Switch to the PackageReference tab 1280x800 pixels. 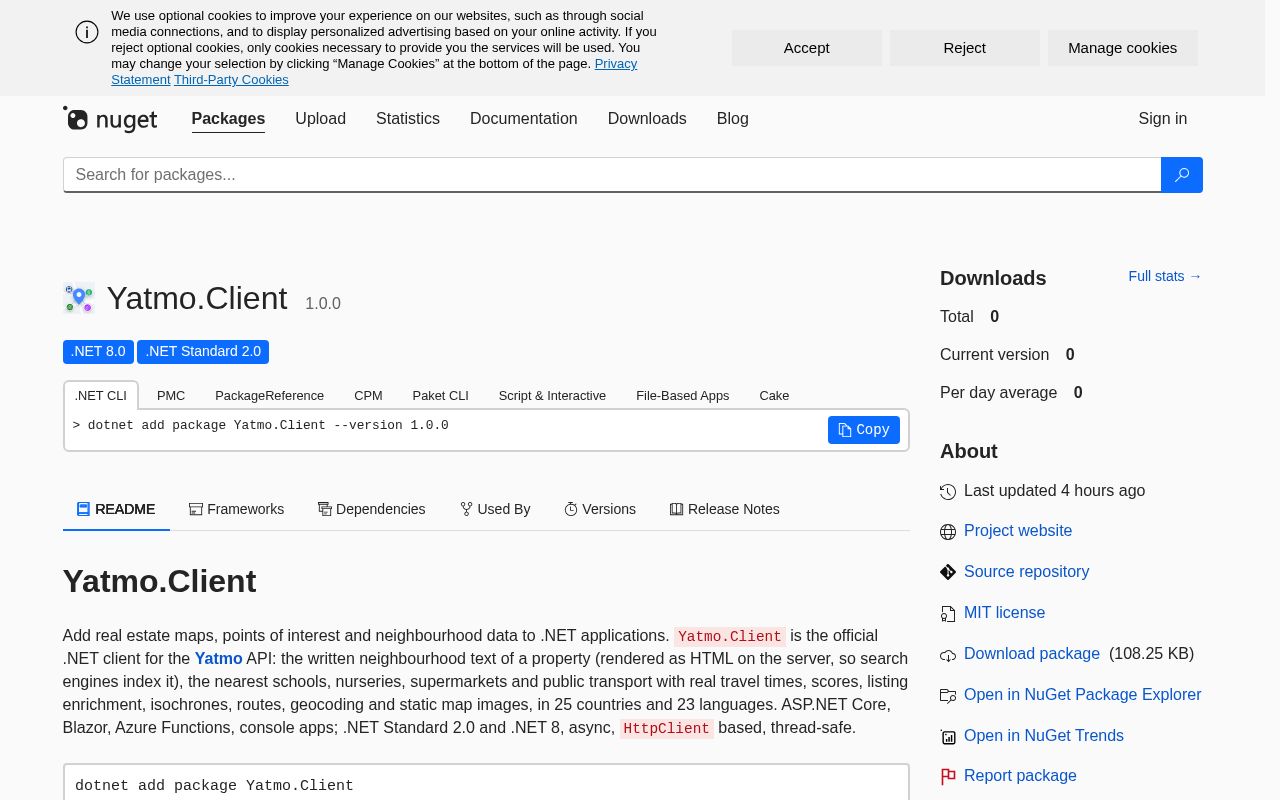tap(269, 396)
